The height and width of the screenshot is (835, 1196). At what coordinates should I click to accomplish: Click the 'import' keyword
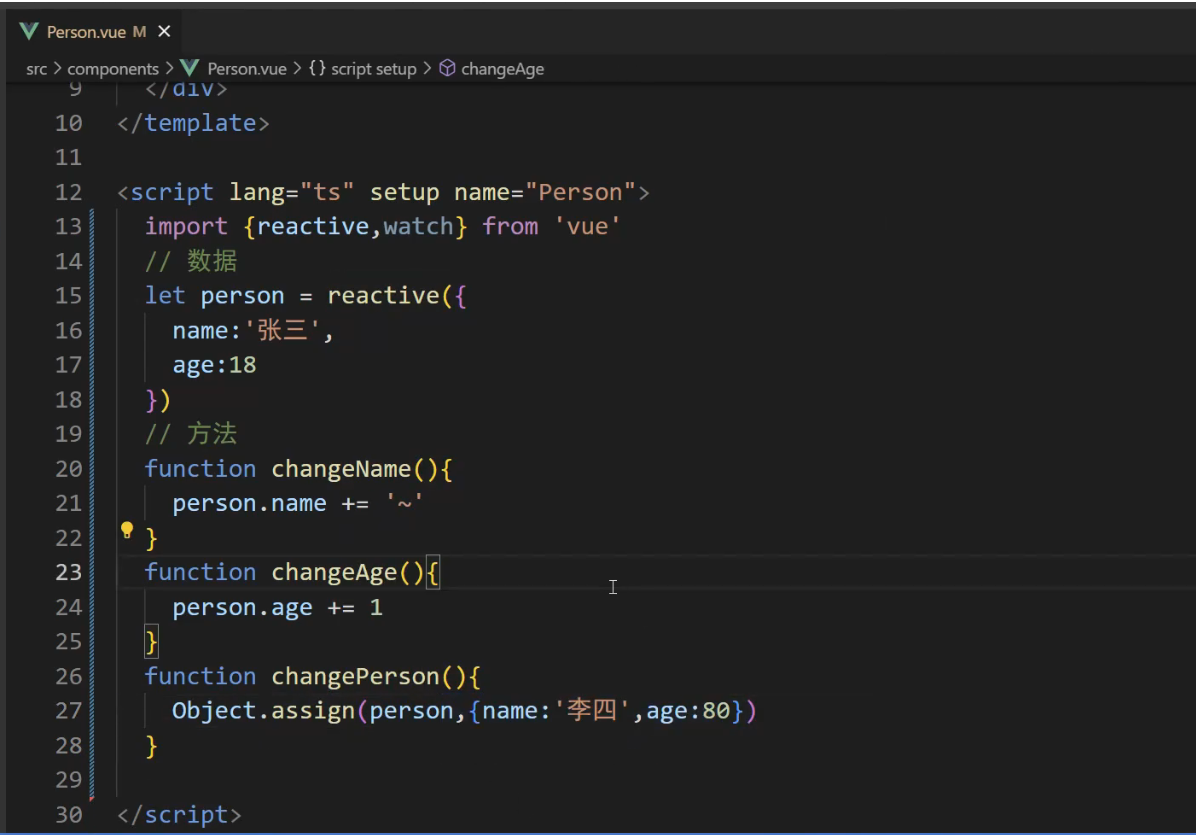coord(186,226)
